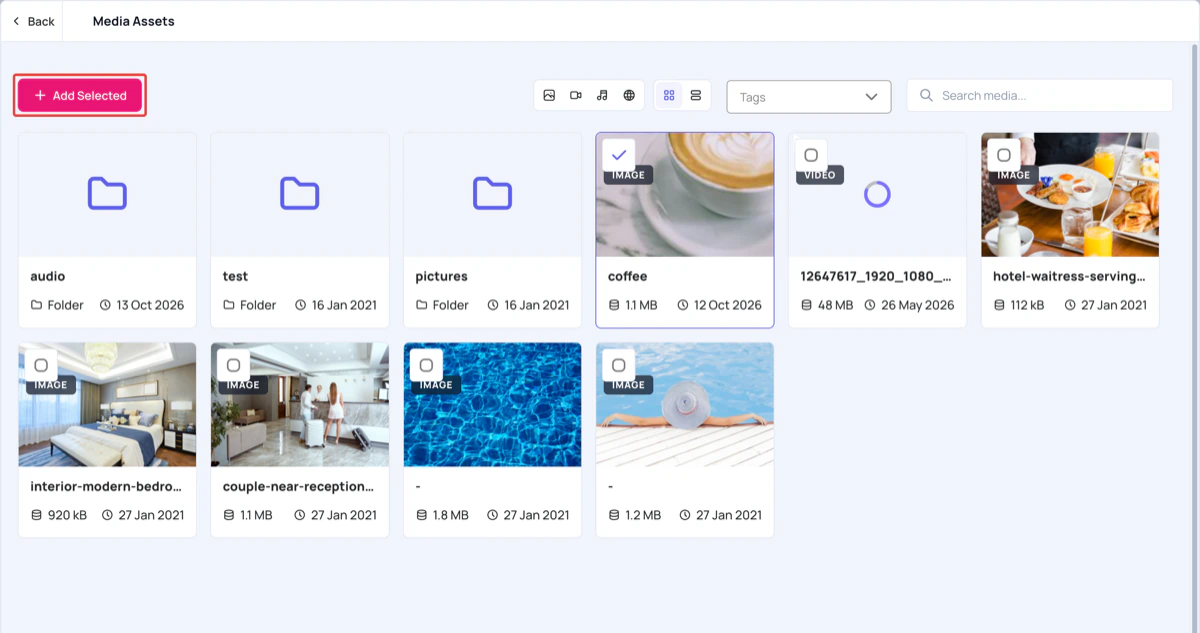Screen dimensions: 1200x633
Task: Check the pool hat image checkbox
Action: (x=618, y=365)
